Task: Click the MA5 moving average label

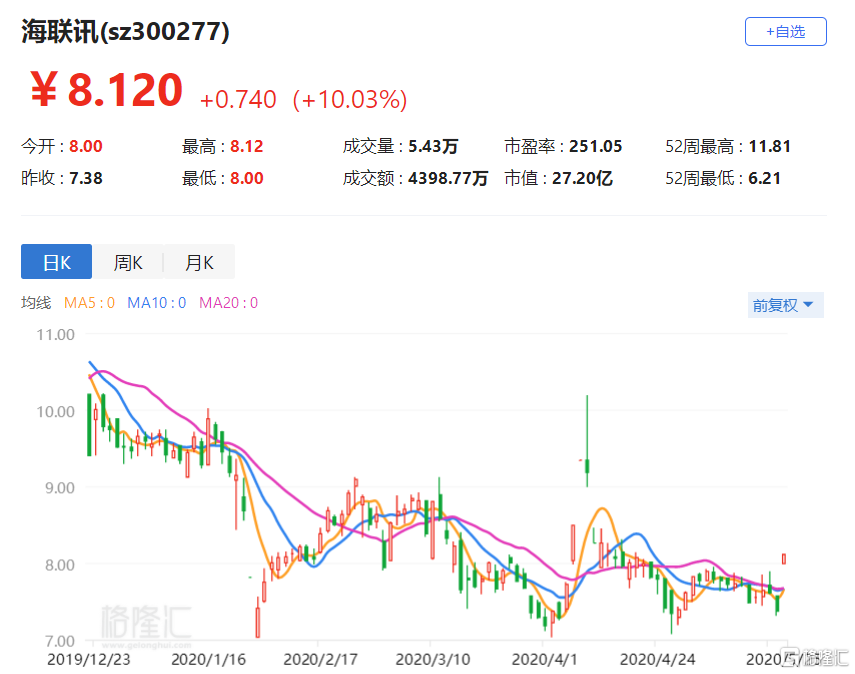Action: pyautogui.click(x=89, y=303)
